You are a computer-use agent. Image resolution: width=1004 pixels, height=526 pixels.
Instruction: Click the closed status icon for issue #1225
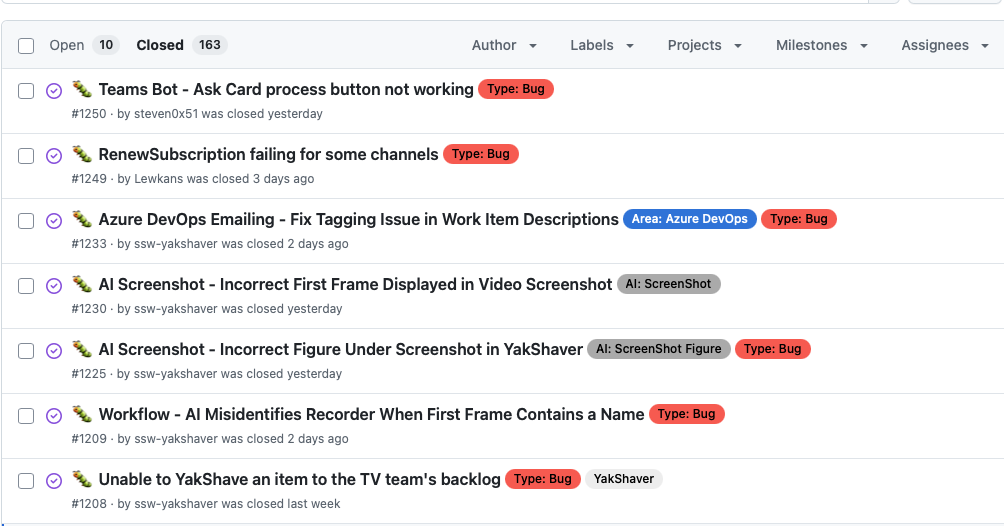[54, 351]
